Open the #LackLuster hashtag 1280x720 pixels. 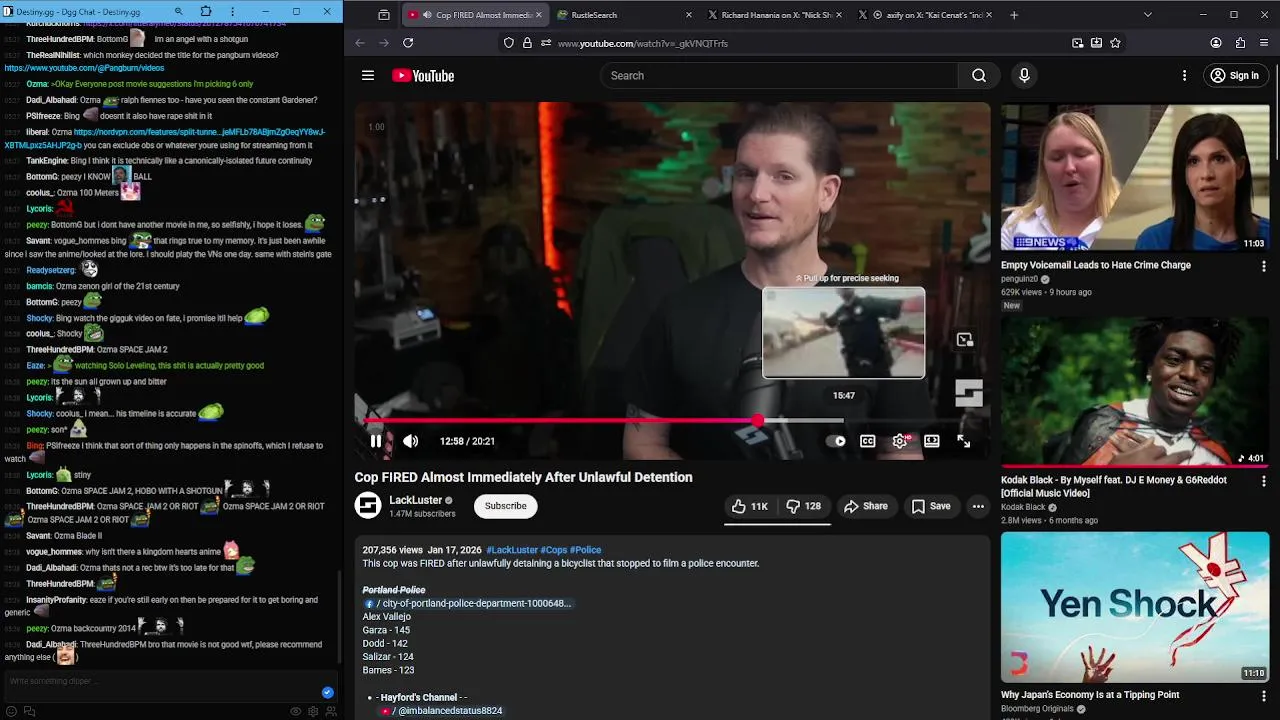511,550
